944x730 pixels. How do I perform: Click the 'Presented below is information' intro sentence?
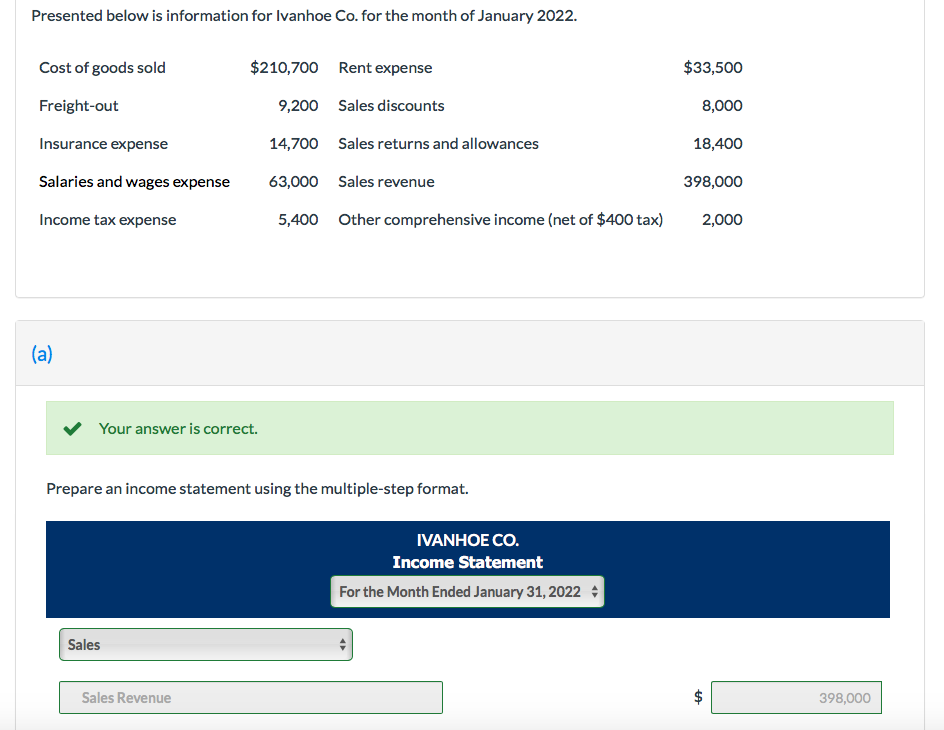pyautogui.click(x=304, y=16)
